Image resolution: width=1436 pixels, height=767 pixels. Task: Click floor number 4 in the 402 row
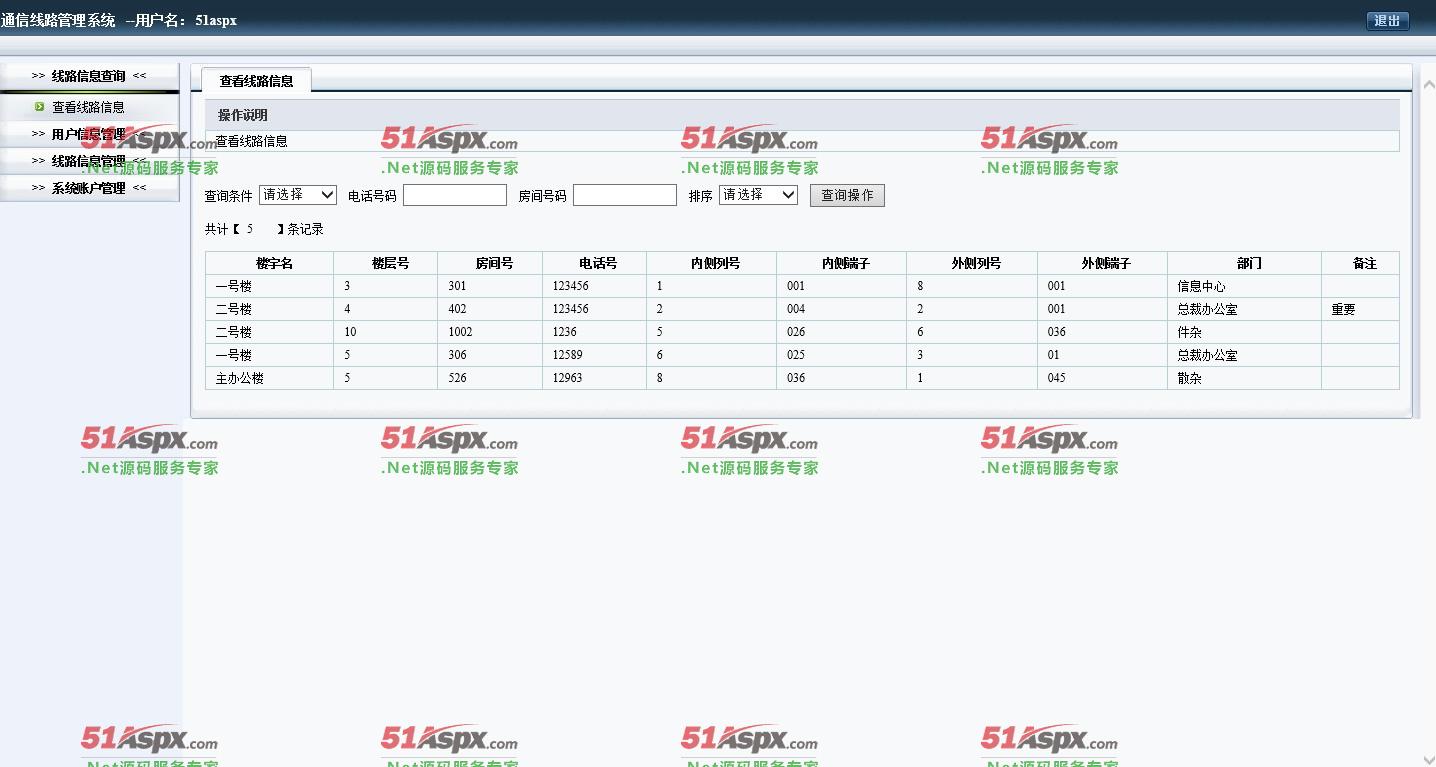(347, 309)
